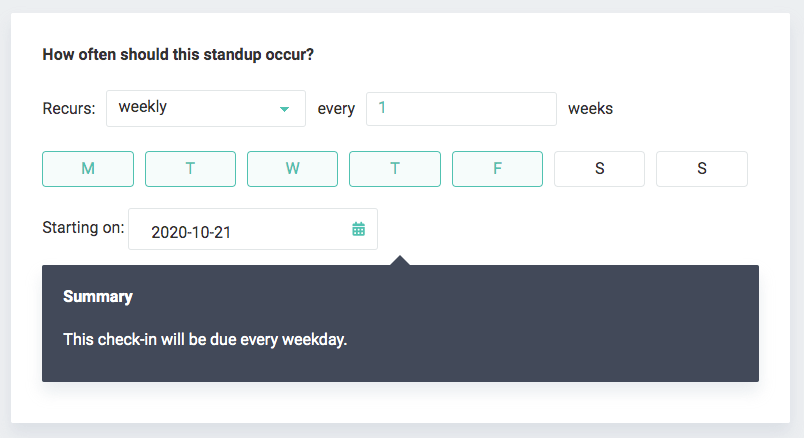
Task: Deselect Tuesday, the first 'T' button
Action: (190, 169)
